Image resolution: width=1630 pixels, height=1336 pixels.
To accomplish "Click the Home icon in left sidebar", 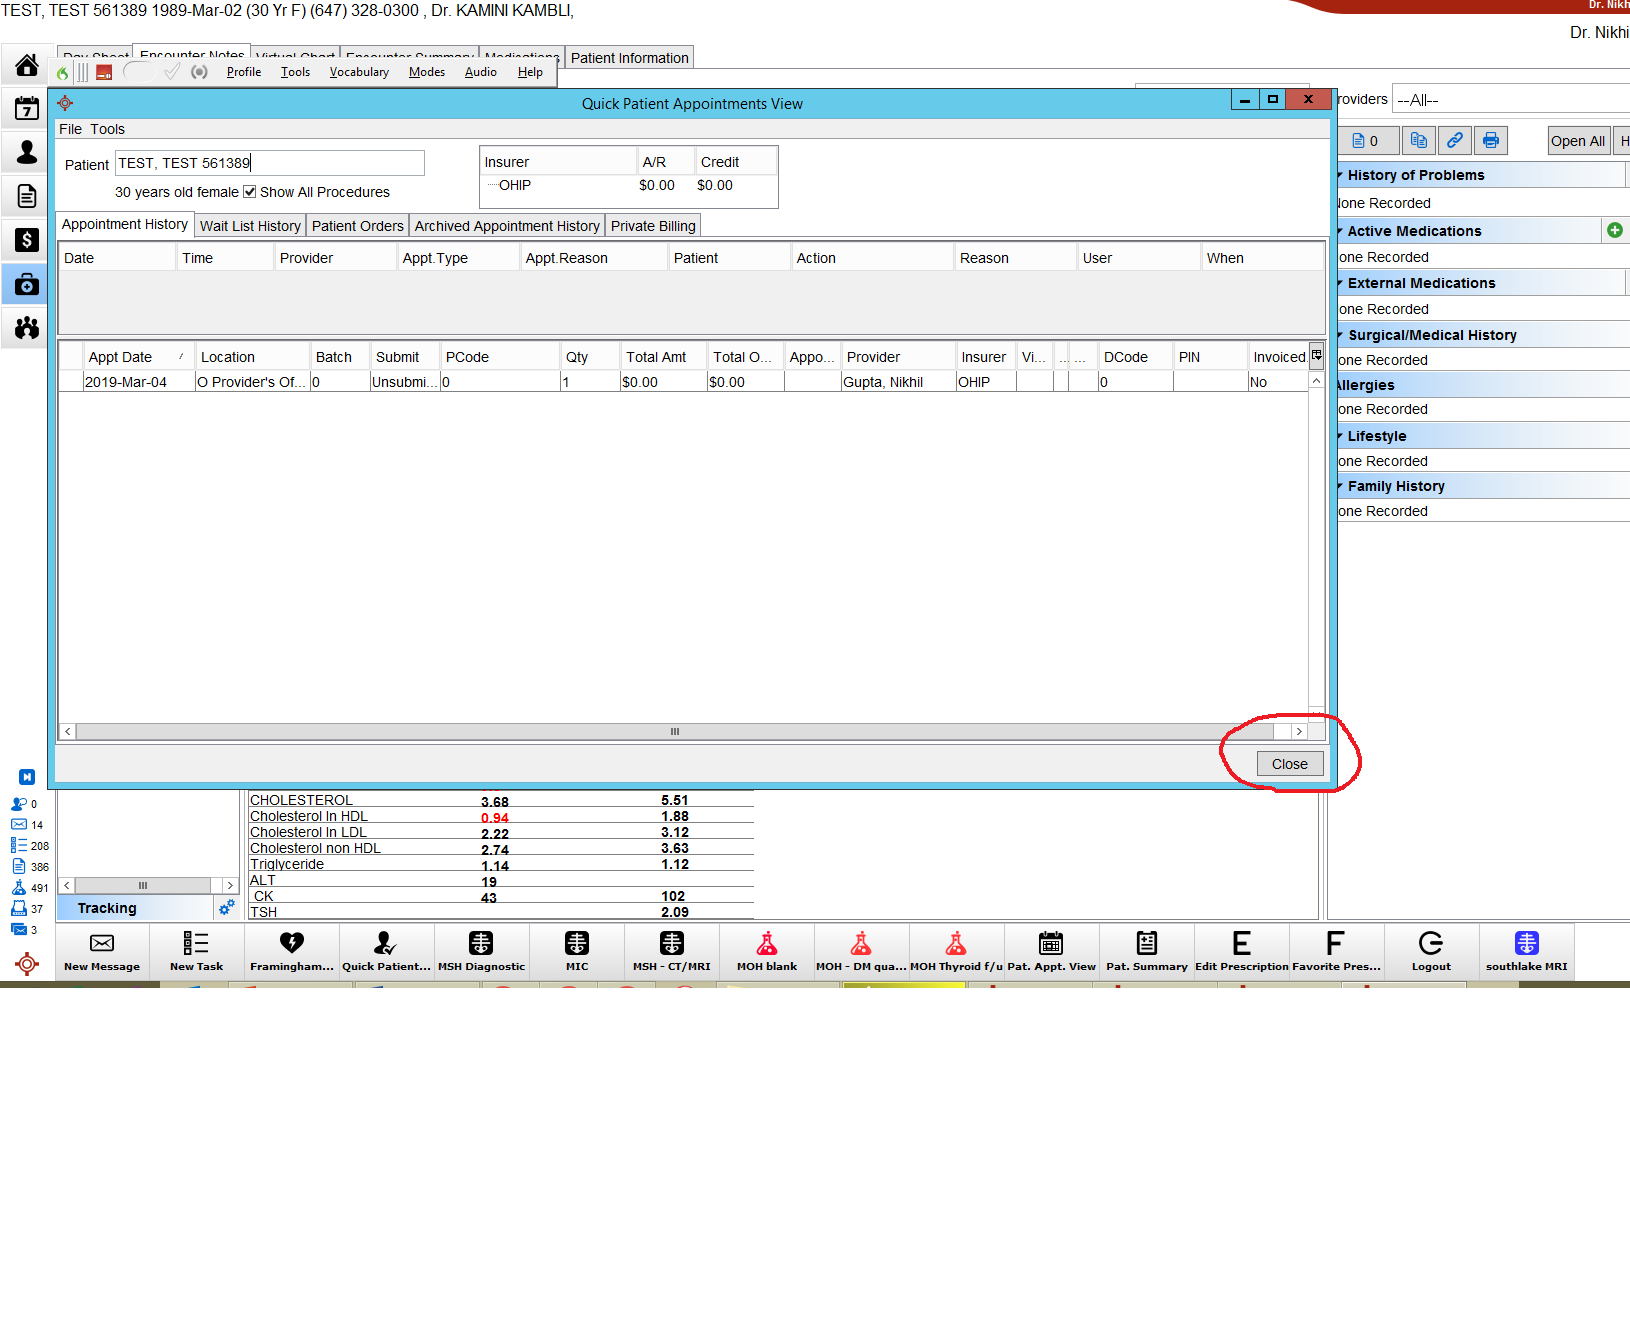I will [27, 66].
